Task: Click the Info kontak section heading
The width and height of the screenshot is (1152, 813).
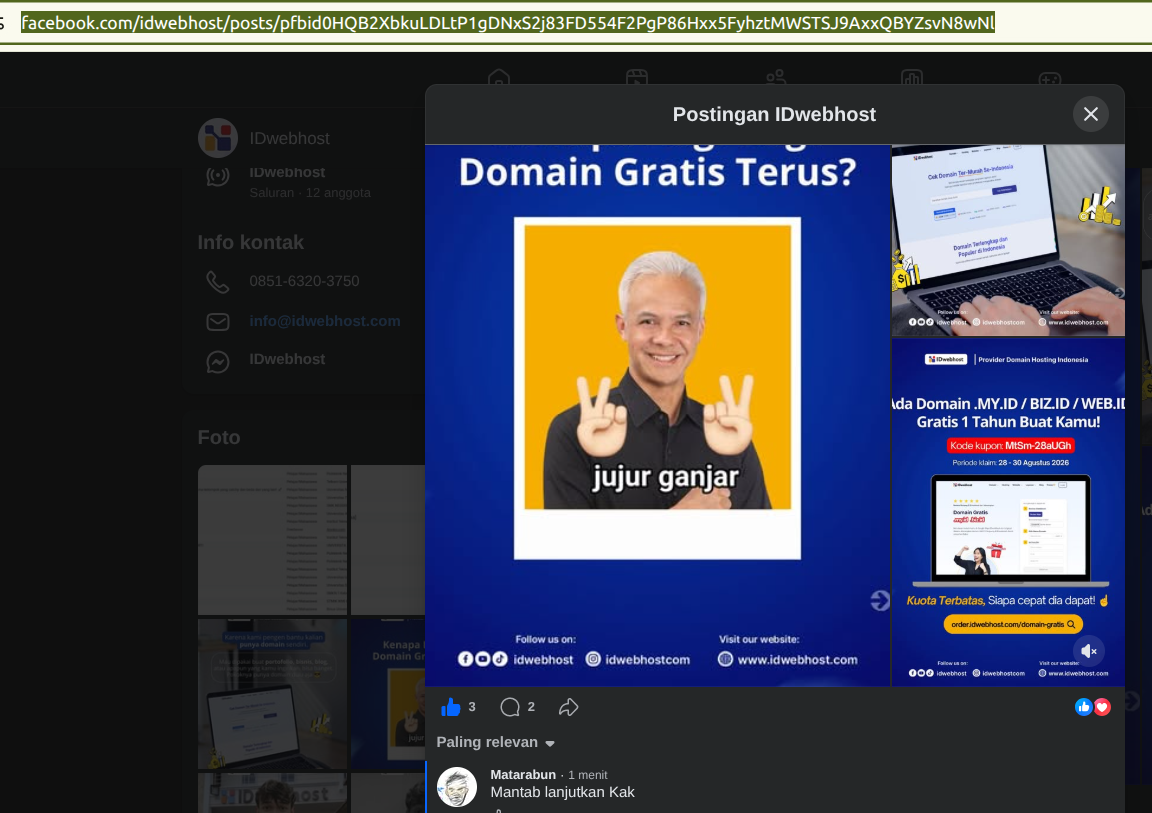Action: tap(251, 242)
